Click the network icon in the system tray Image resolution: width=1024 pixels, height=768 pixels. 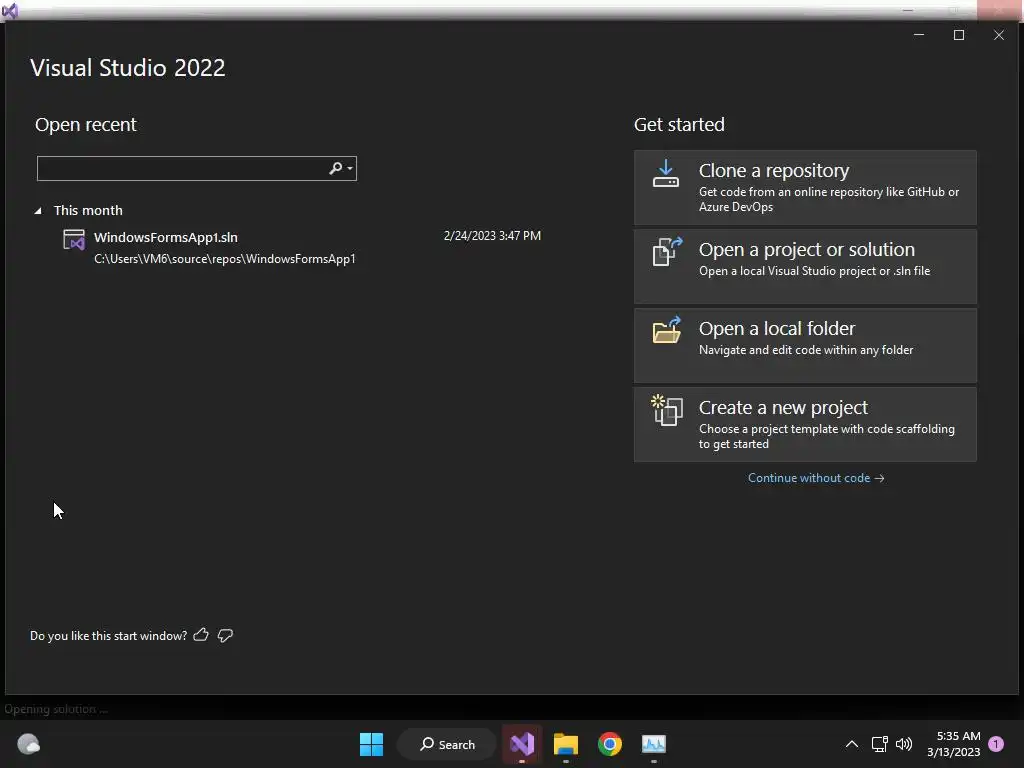pos(880,744)
